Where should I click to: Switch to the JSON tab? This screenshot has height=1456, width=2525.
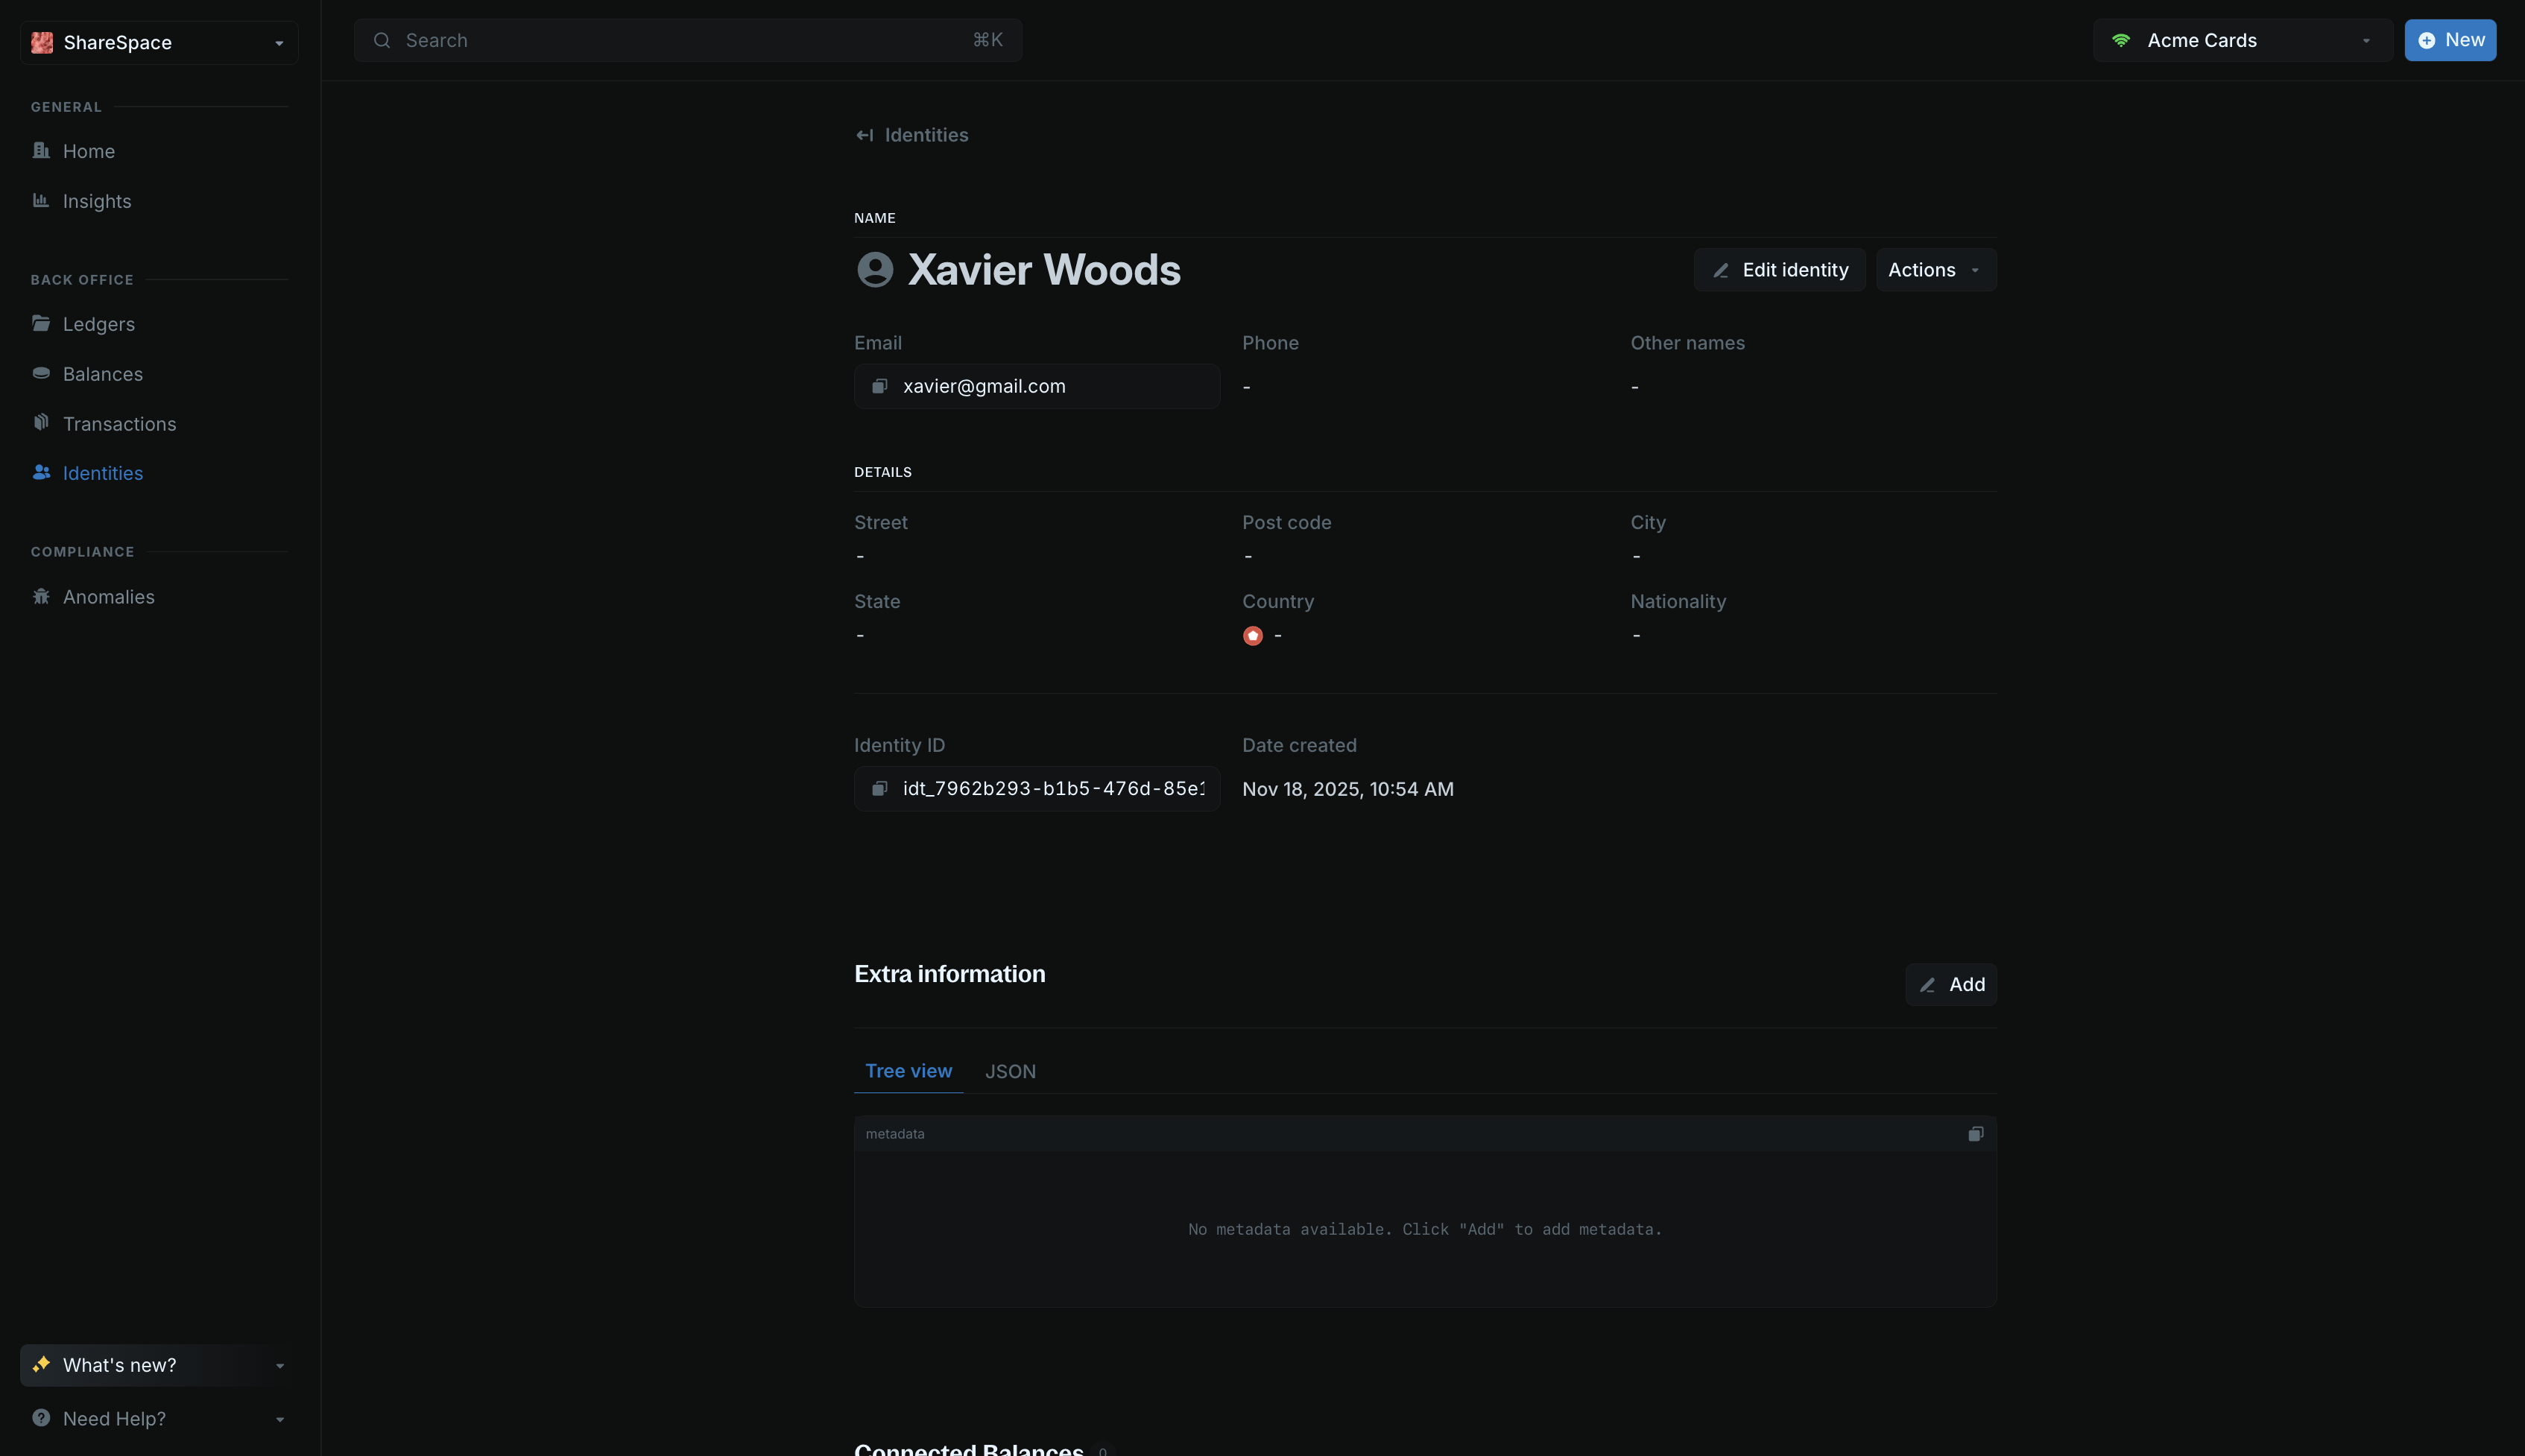pos(1010,1071)
